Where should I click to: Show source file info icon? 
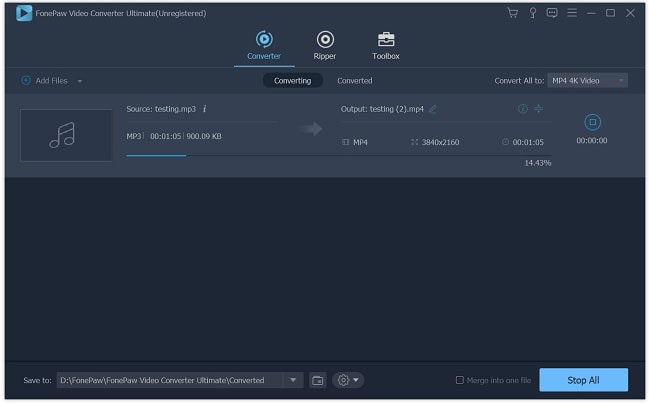(204, 109)
